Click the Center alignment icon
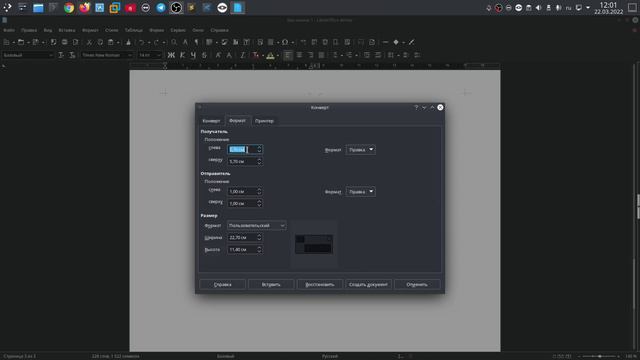This screenshot has height=360, width=640. click(299, 55)
